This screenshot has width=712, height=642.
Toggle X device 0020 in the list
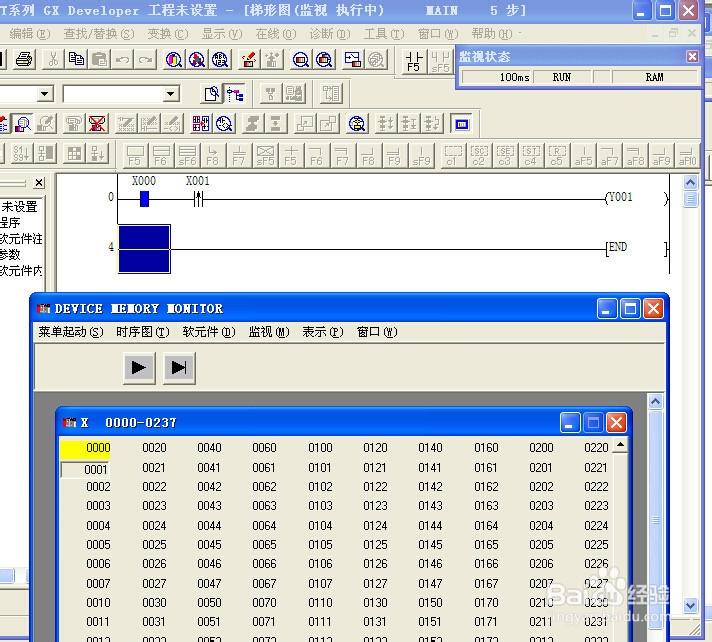pos(154,448)
